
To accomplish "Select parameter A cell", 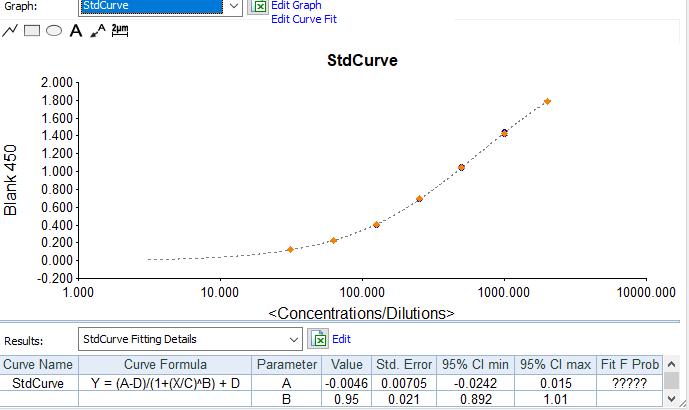I will tap(286, 383).
